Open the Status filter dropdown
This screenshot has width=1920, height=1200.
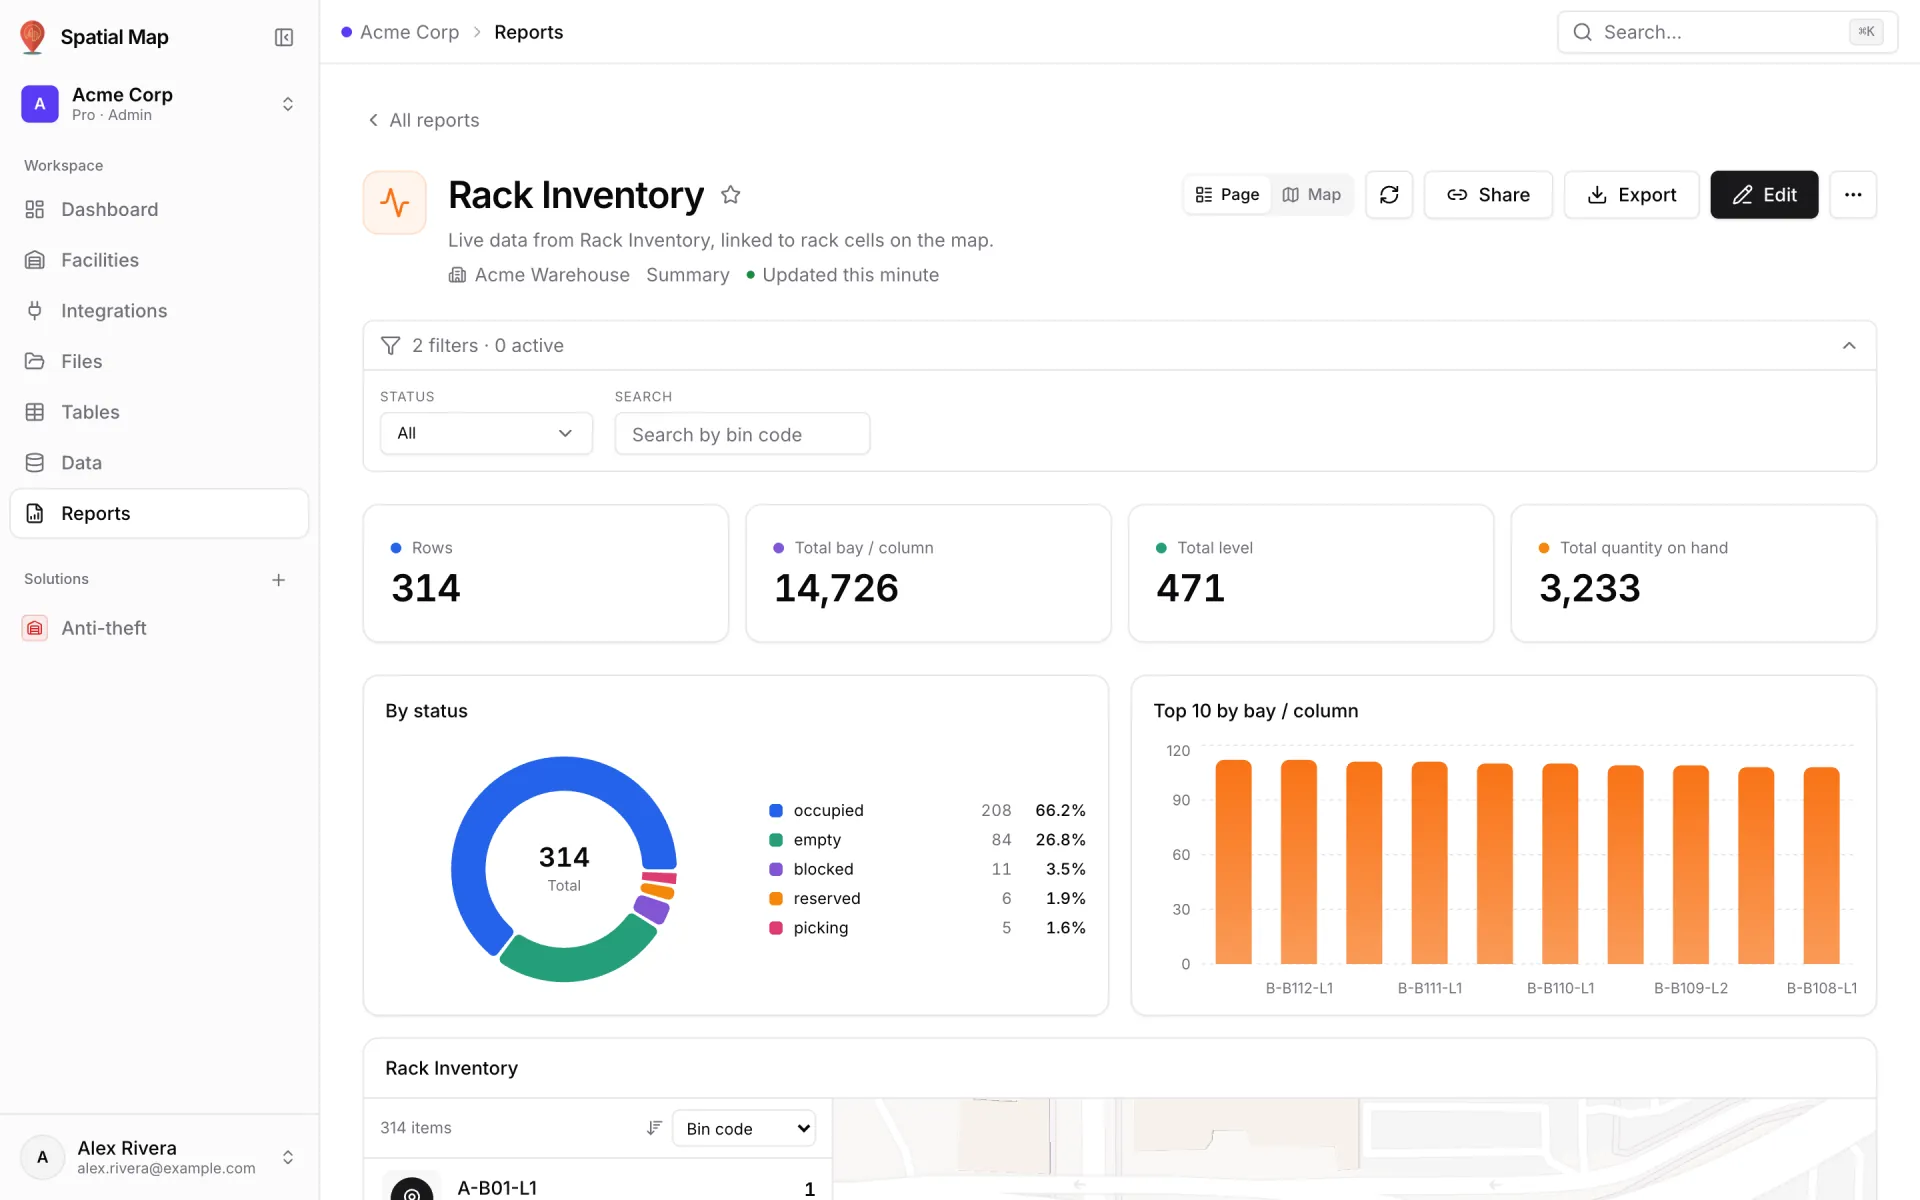pos(486,433)
